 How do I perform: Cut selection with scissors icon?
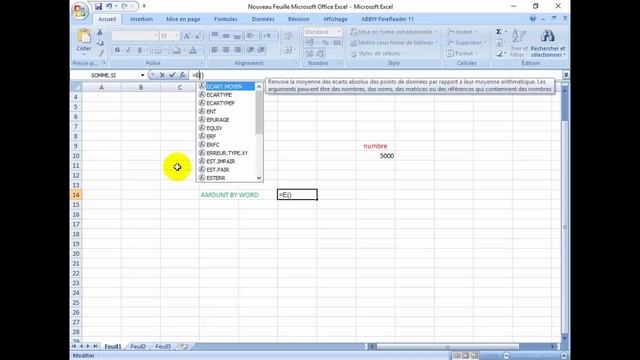[100, 32]
